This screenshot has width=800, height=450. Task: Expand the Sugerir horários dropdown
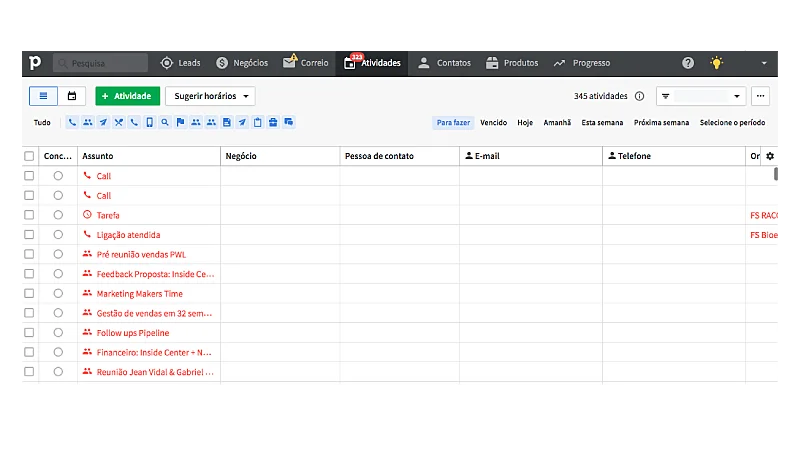point(210,96)
